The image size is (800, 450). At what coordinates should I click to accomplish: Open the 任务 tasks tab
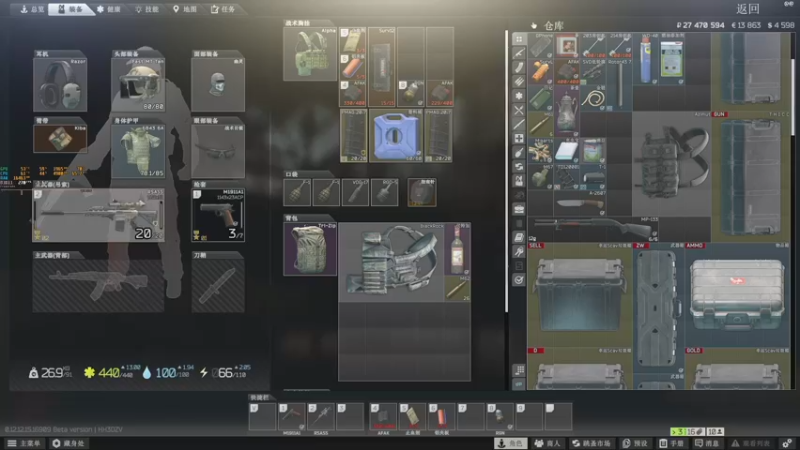223,9
